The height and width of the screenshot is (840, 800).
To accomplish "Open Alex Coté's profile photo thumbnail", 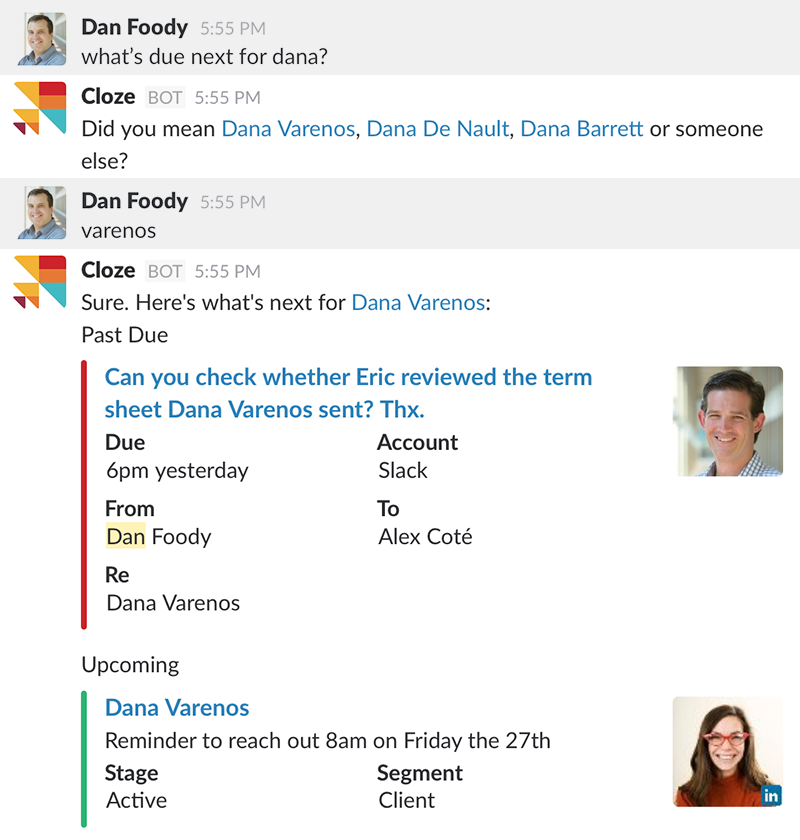I will point(729,421).
